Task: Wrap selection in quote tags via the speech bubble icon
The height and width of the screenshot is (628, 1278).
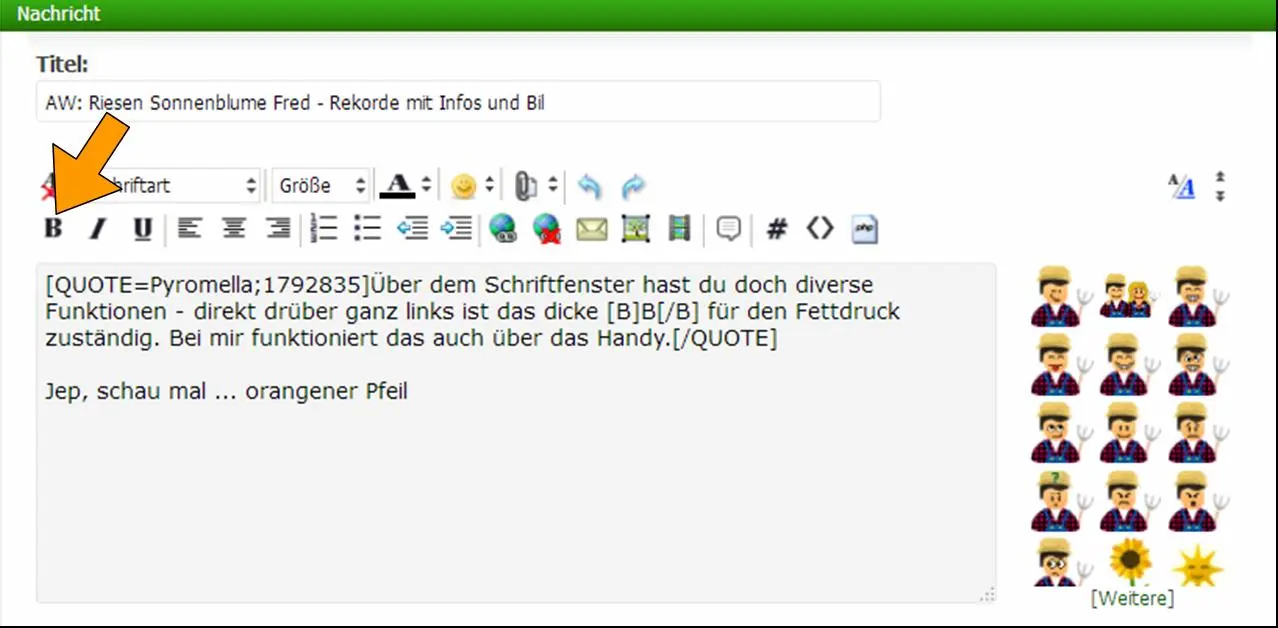Action: pyautogui.click(x=729, y=229)
